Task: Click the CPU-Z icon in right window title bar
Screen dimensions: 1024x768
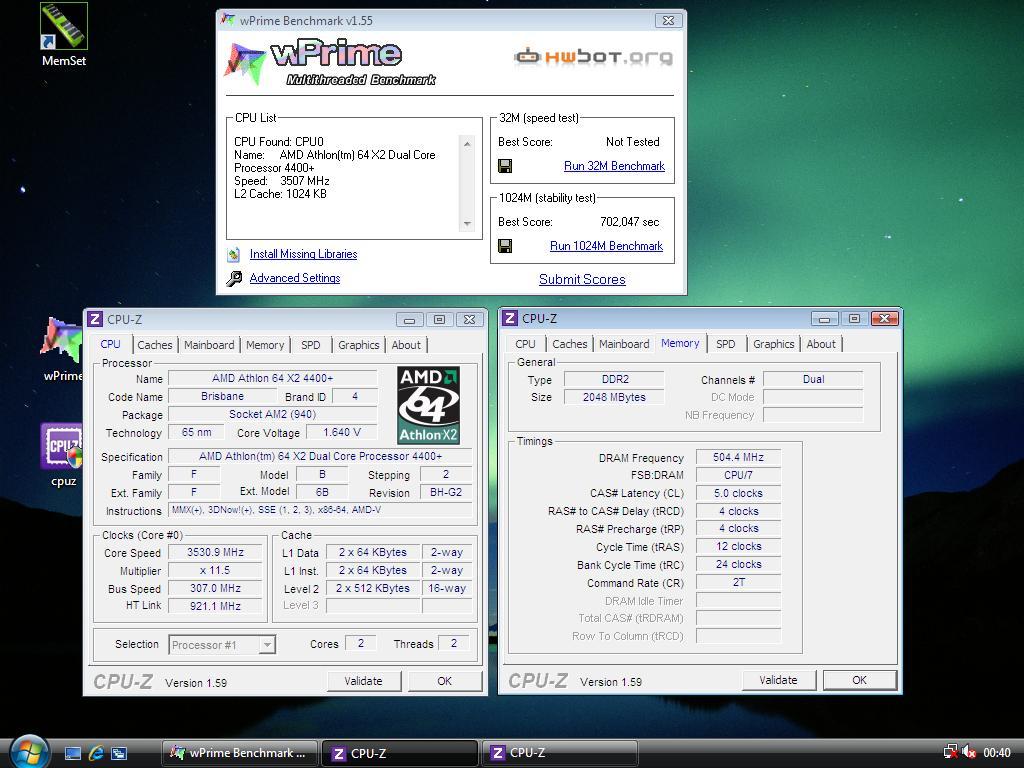Action: pyautogui.click(x=510, y=318)
